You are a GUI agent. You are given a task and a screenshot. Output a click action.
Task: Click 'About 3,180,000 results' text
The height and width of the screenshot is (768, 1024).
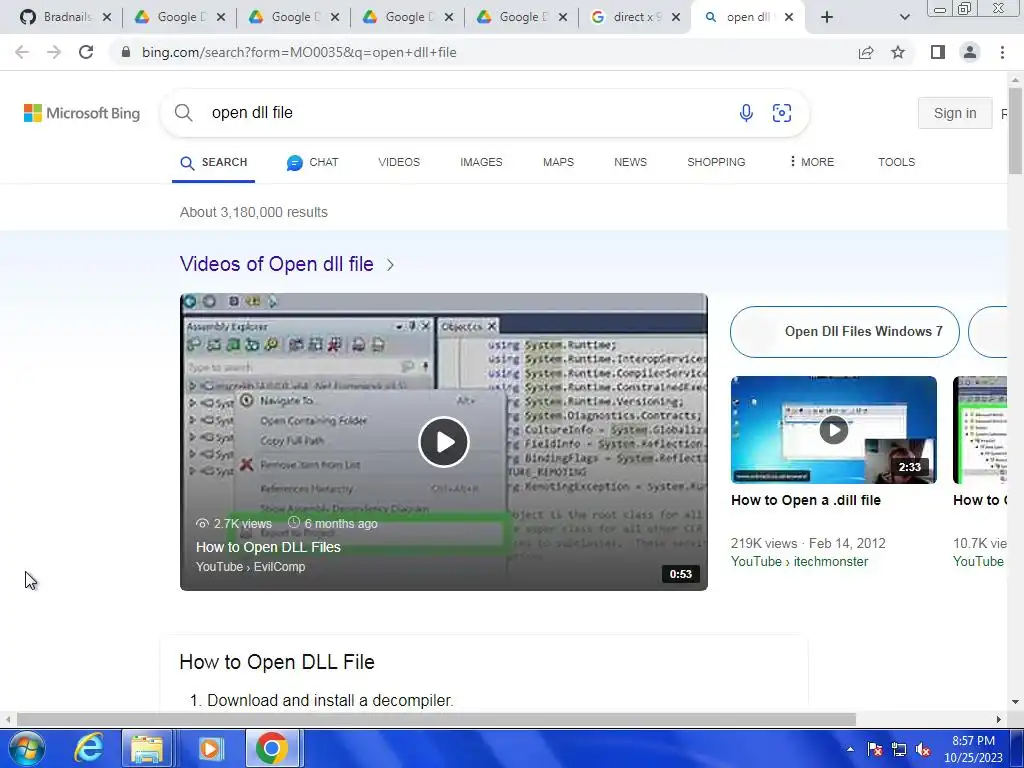(253, 212)
